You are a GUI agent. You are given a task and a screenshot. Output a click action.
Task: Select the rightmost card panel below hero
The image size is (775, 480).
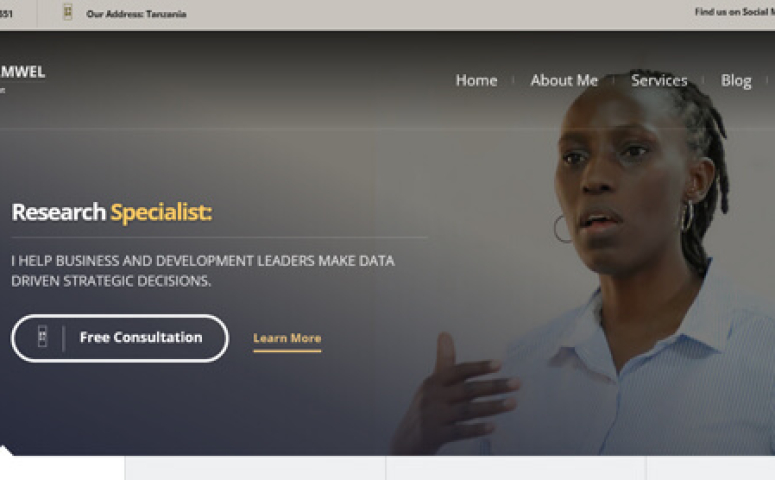coord(711,468)
